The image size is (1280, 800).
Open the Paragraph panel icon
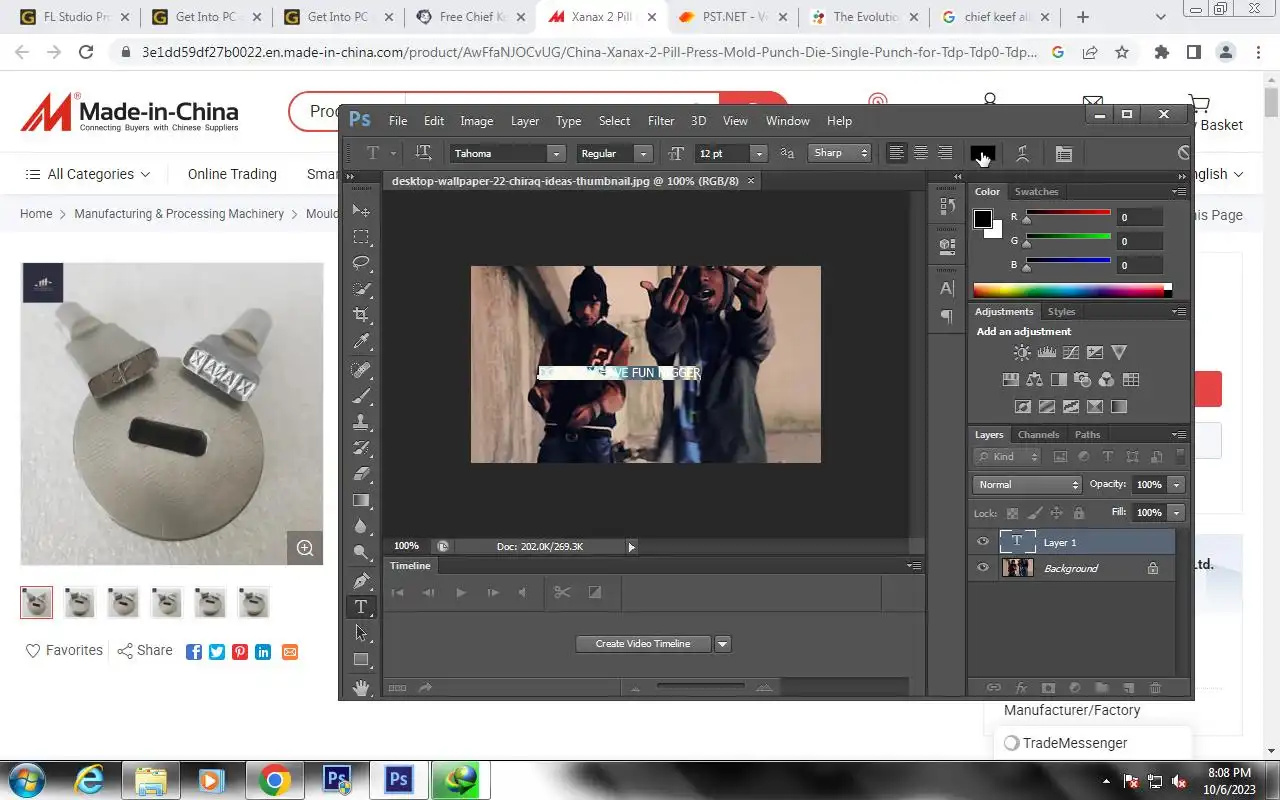947,316
